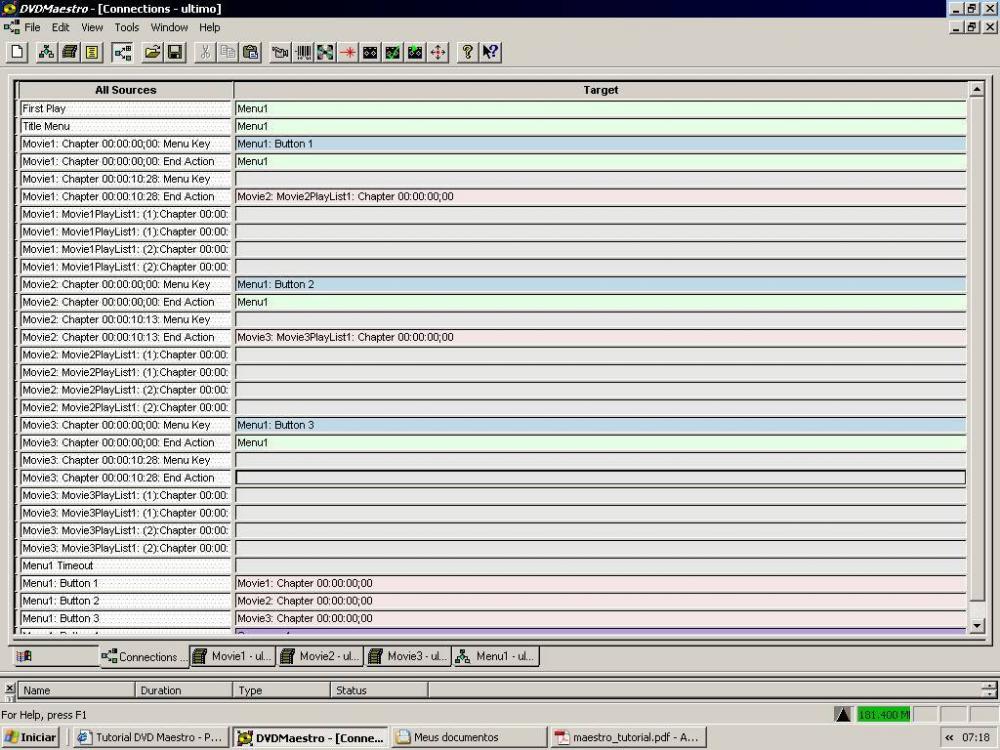1000x750 pixels.
Task: Select the First Play source row
Action: 126,108
